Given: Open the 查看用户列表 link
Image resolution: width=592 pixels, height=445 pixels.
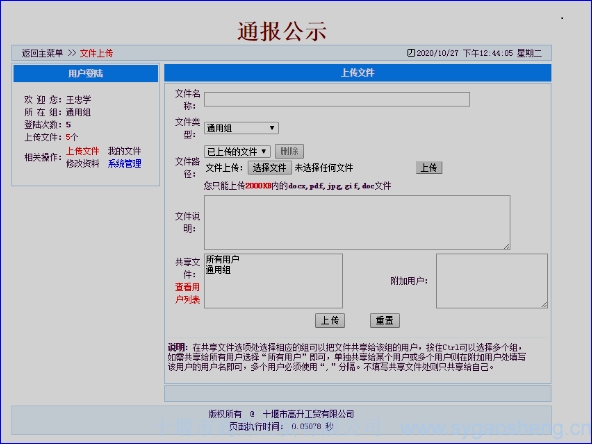Looking at the screenshot, I should 187,293.
